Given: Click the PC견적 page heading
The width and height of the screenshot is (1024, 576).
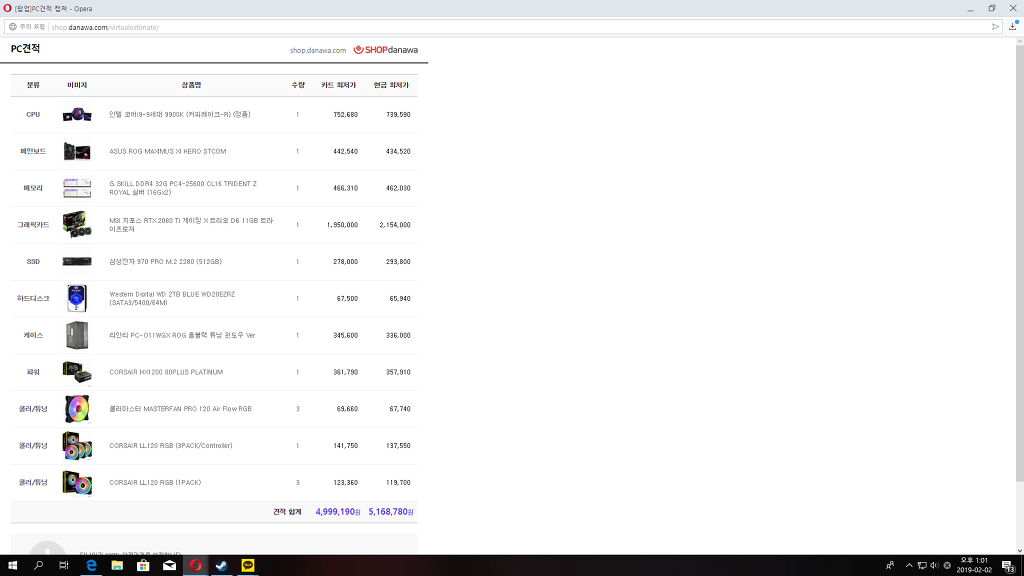Looking at the screenshot, I should 25,49.
